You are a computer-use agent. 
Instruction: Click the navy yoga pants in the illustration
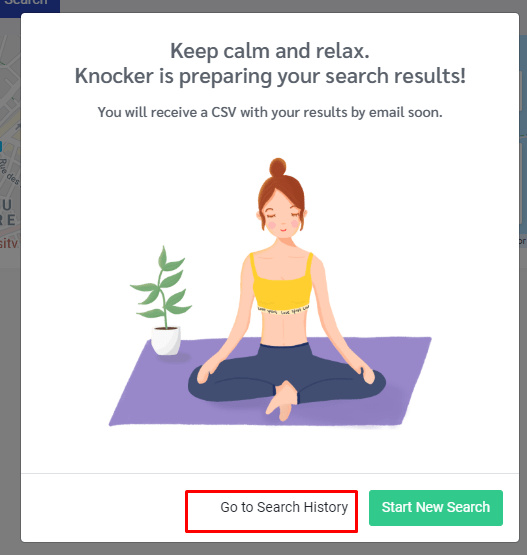(x=287, y=376)
